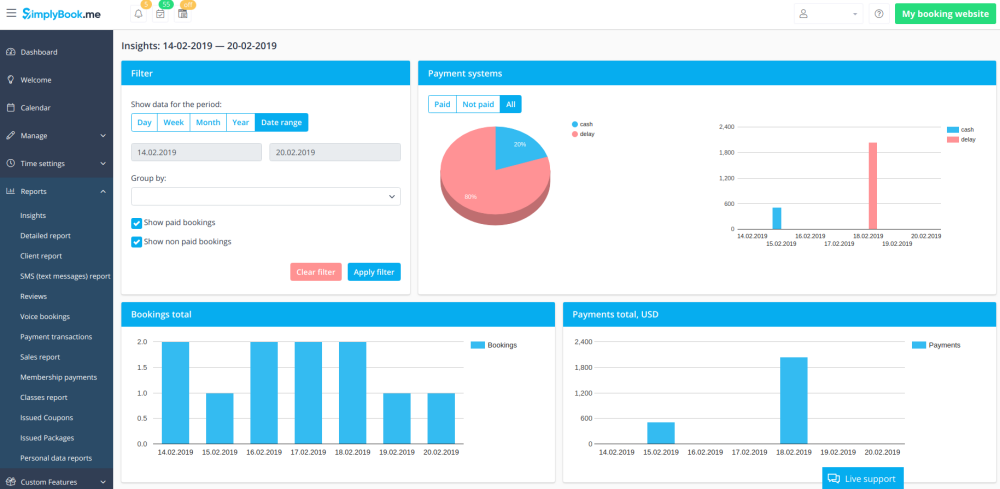
Task: Click the Welcome lightbulb icon
Action: (10, 79)
